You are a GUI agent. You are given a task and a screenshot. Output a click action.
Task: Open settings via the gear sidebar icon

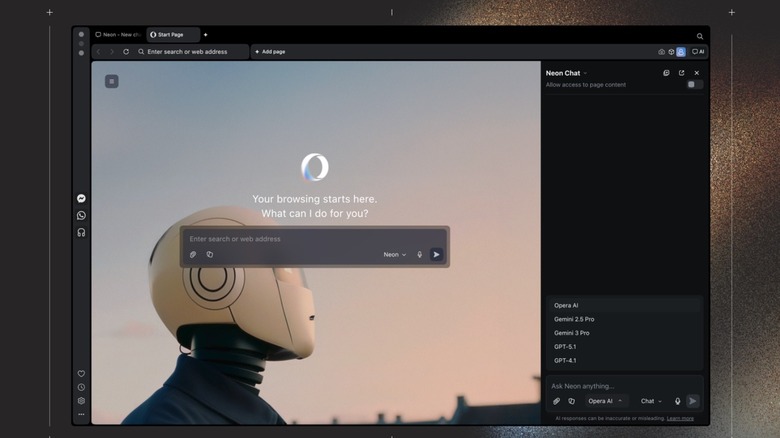81,401
